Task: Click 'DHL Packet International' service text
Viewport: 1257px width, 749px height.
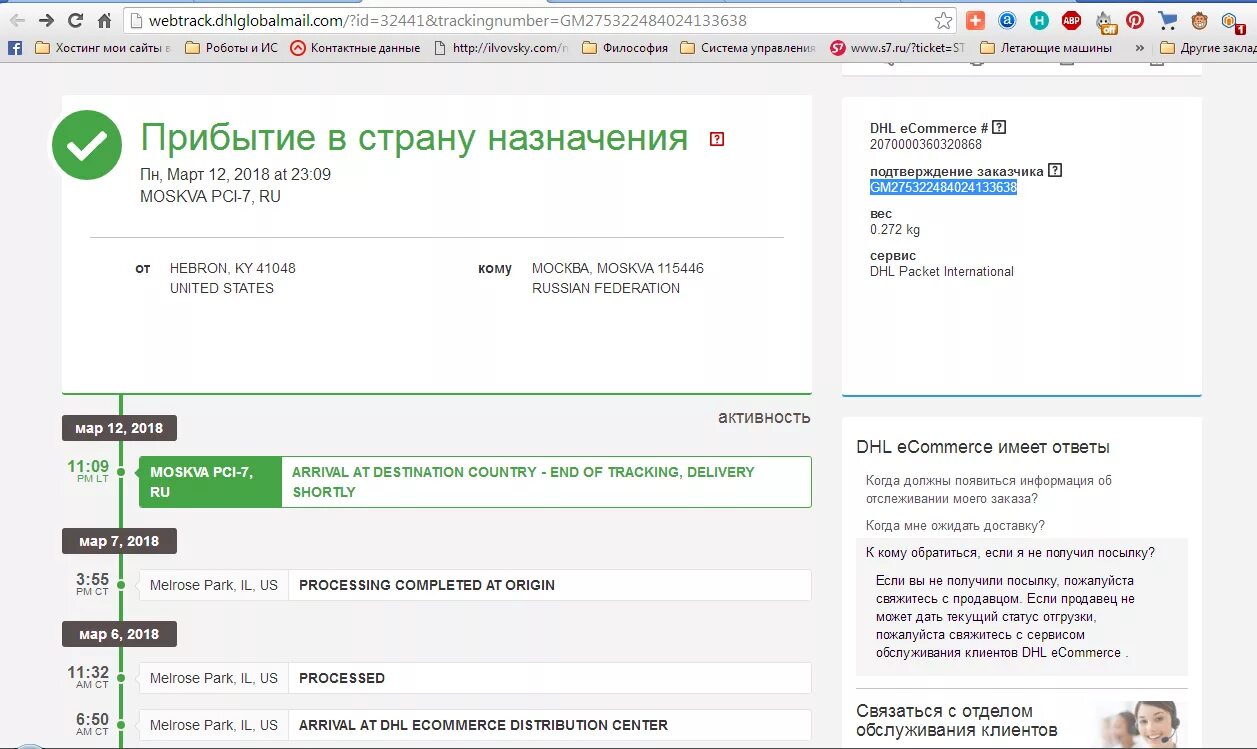Action: 942,271
